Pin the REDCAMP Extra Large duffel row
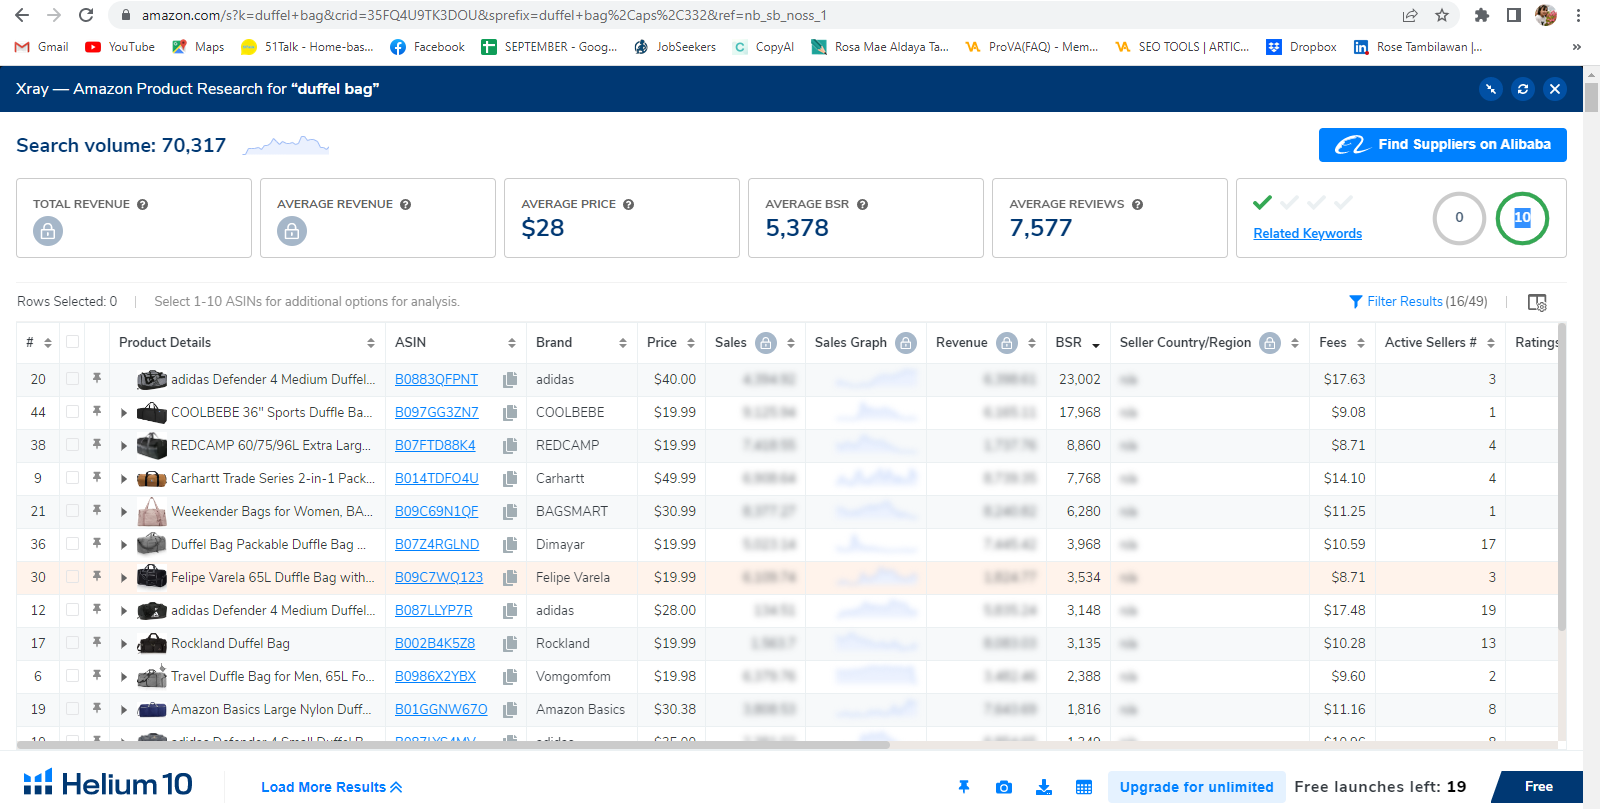1600x809 pixels. [x=97, y=445]
